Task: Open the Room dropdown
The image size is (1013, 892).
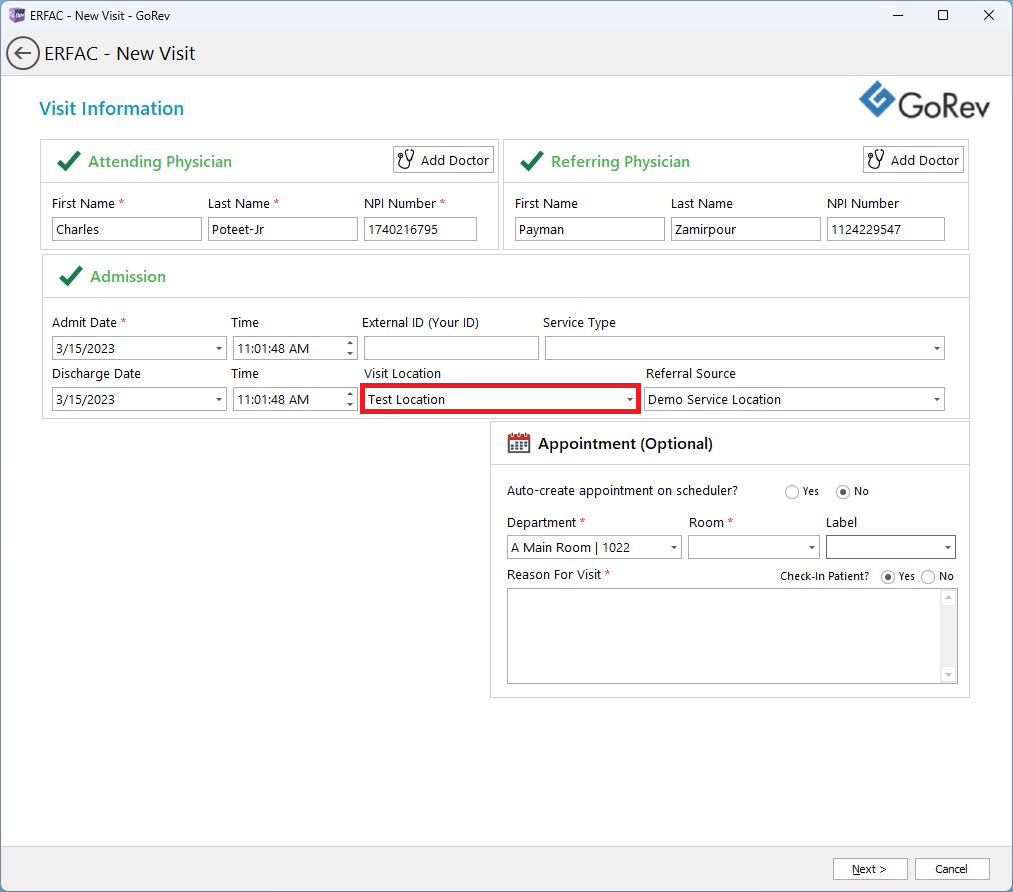Action: click(x=812, y=547)
